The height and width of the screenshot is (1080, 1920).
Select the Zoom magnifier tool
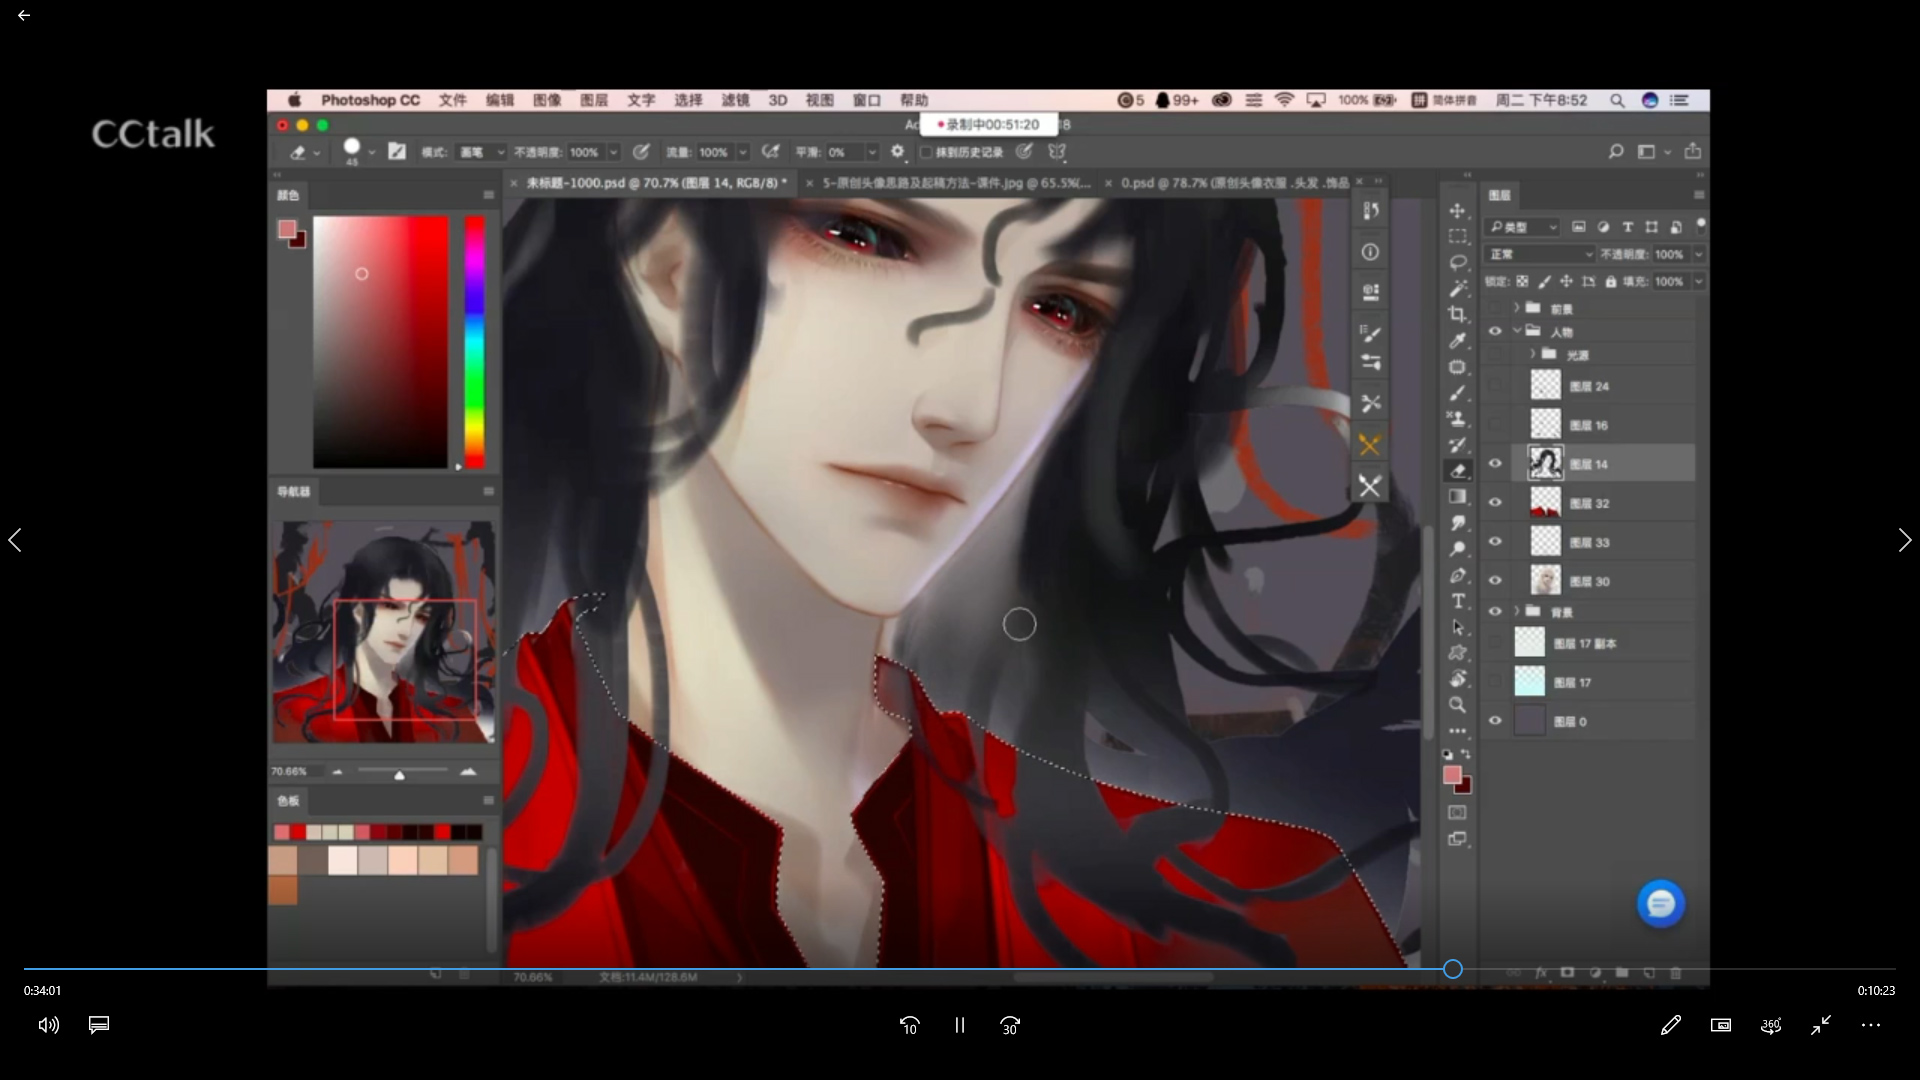1457,705
